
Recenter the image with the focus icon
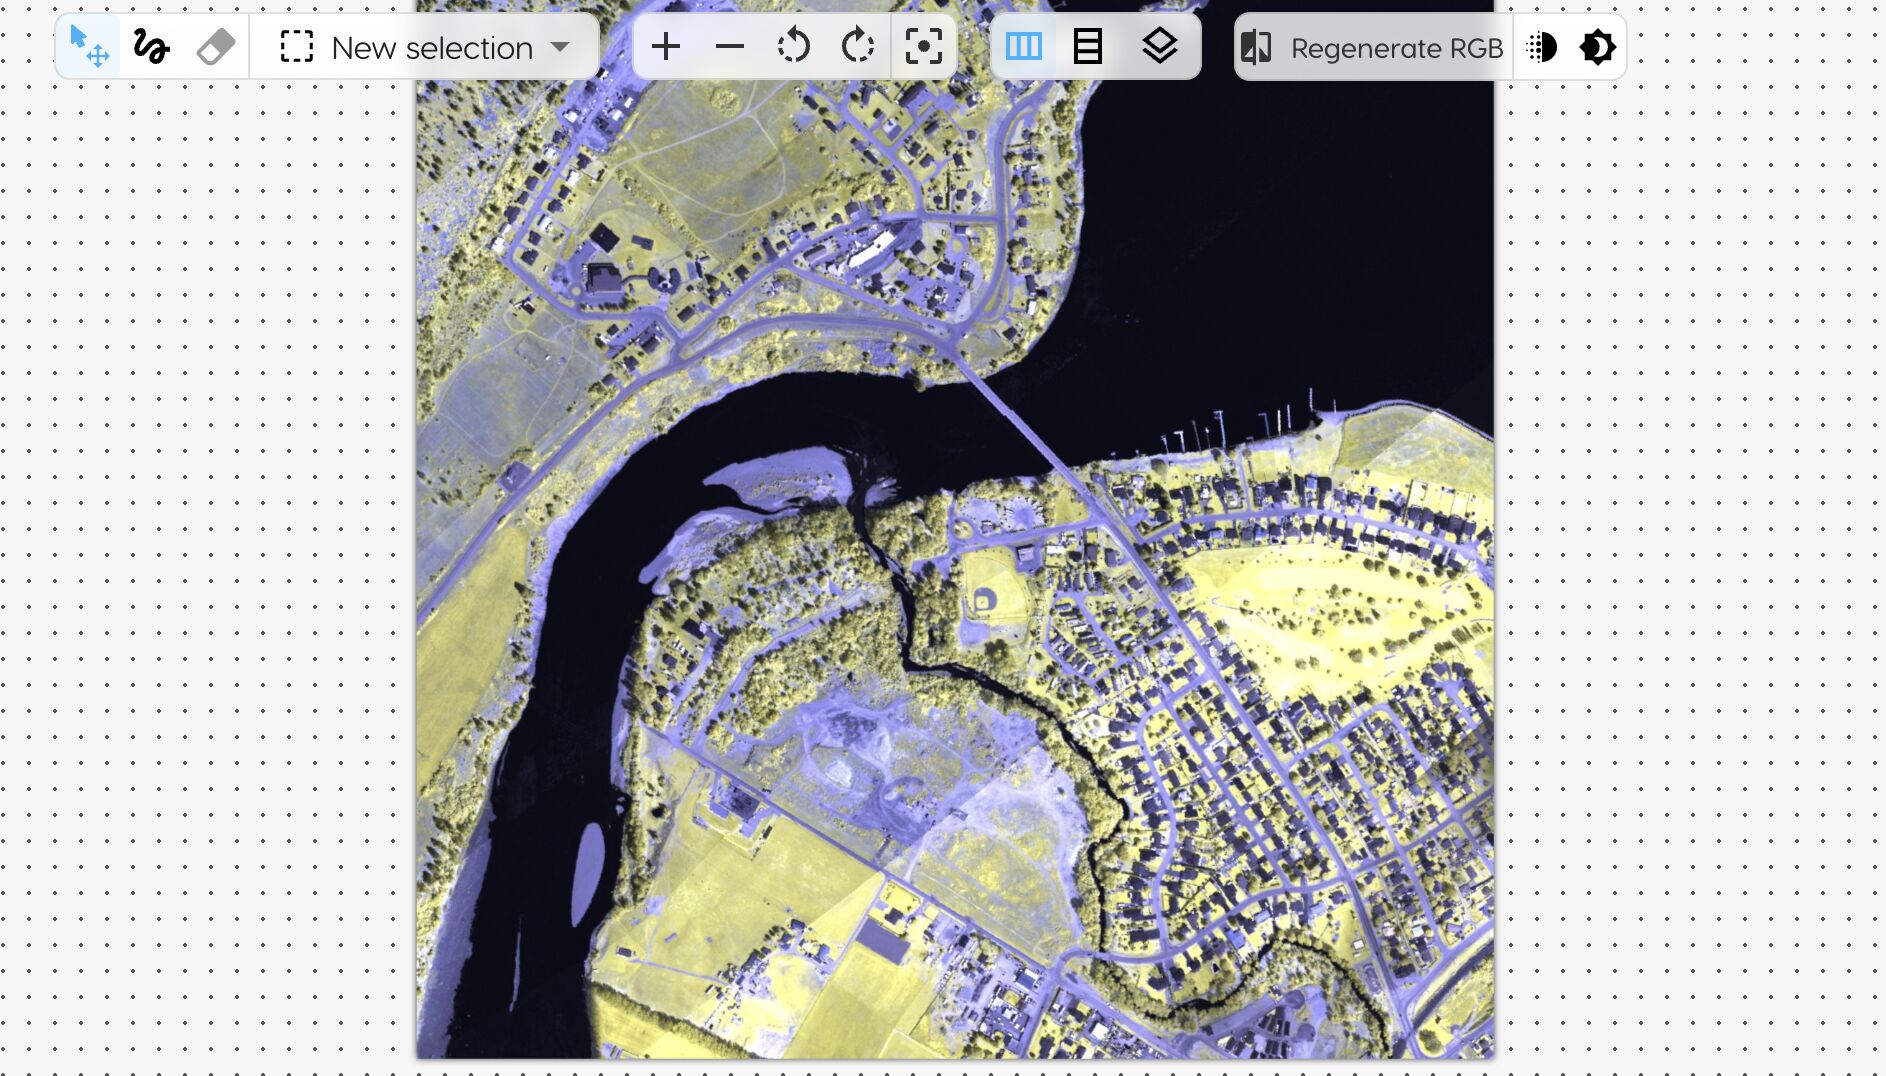click(924, 46)
